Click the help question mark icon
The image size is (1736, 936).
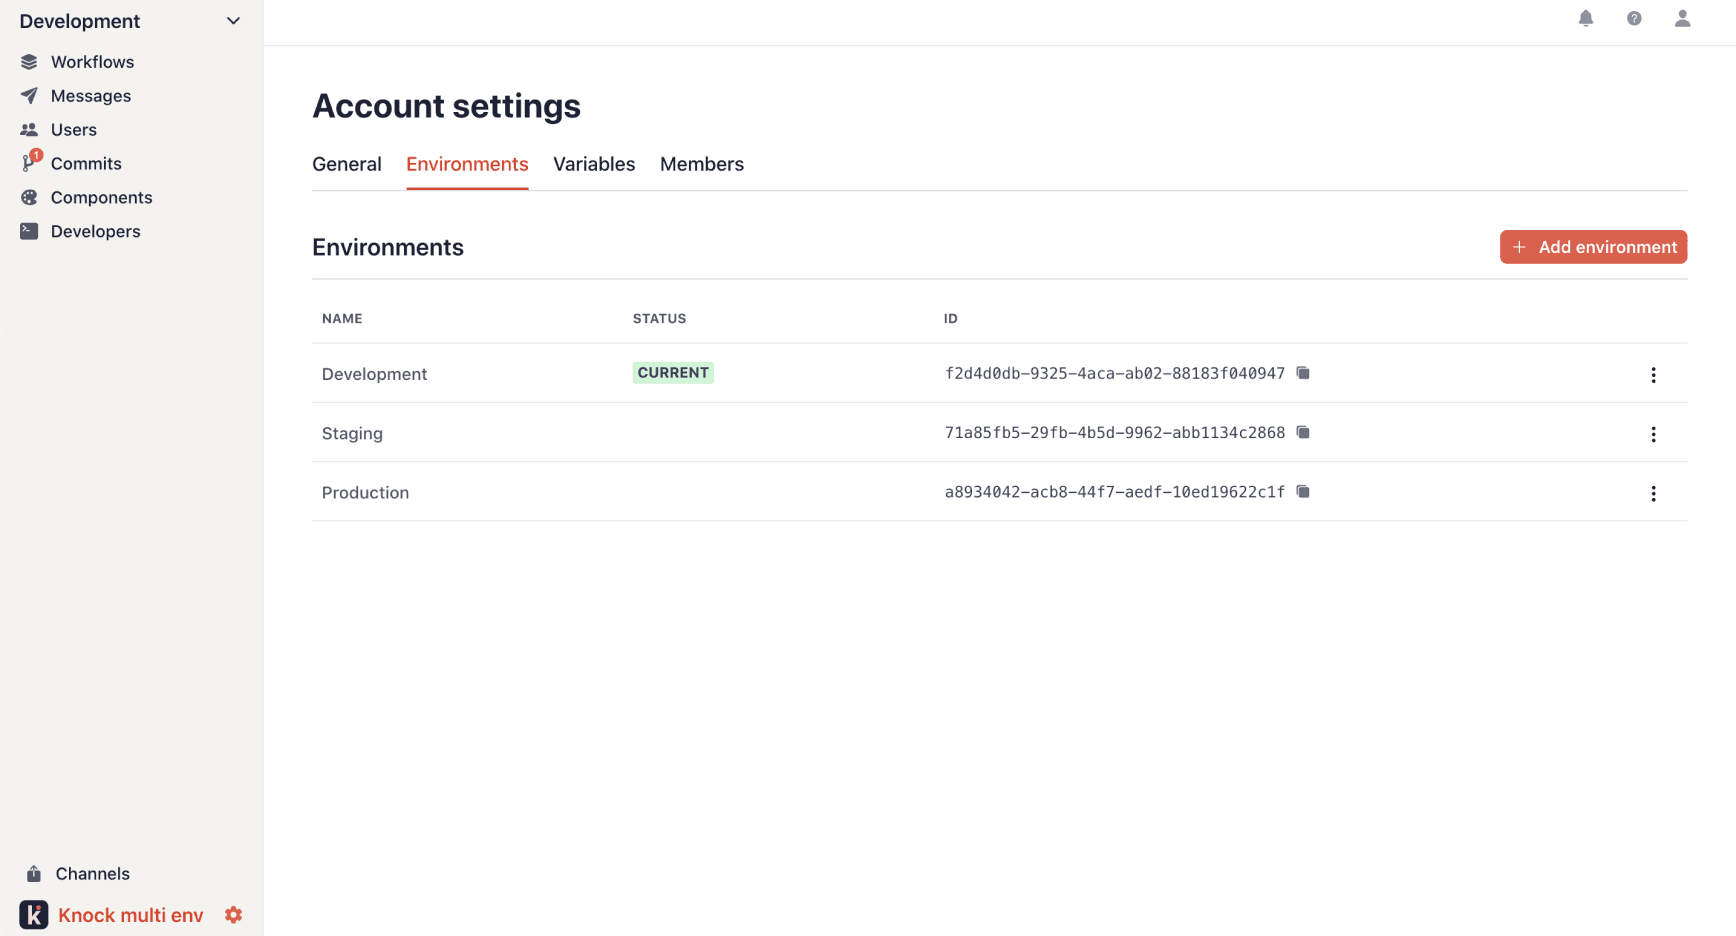coord(1634,19)
